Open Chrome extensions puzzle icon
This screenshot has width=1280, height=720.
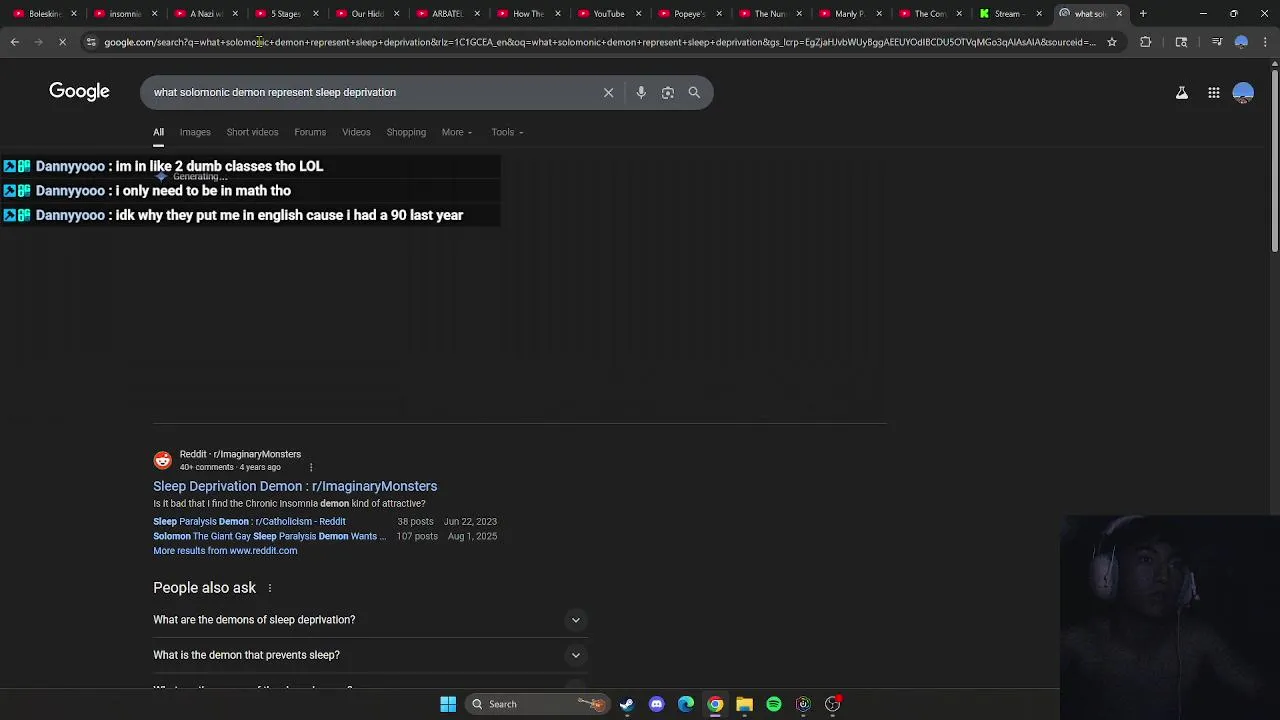1146,42
